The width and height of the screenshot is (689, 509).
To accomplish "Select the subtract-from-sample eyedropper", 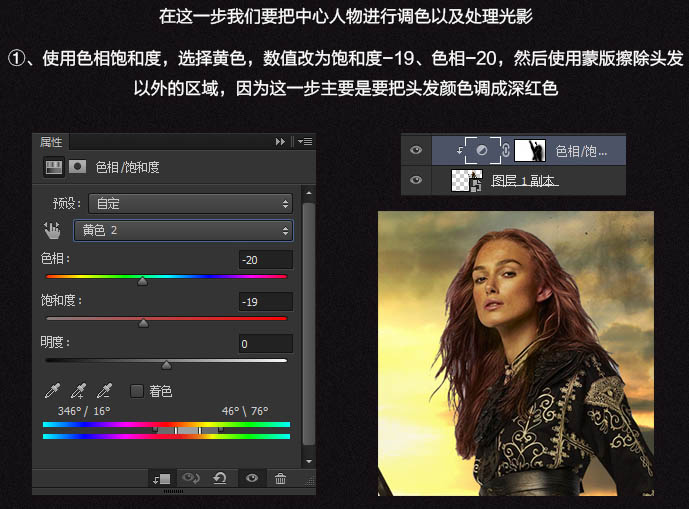I will (x=105, y=390).
